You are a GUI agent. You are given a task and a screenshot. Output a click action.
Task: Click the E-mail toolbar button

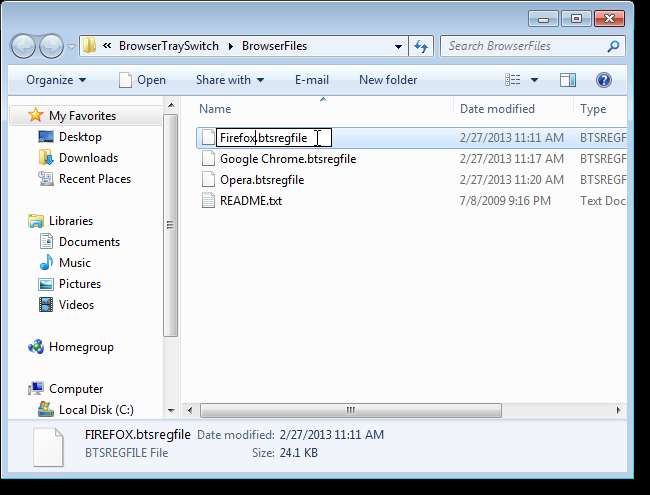tap(312, 80)
